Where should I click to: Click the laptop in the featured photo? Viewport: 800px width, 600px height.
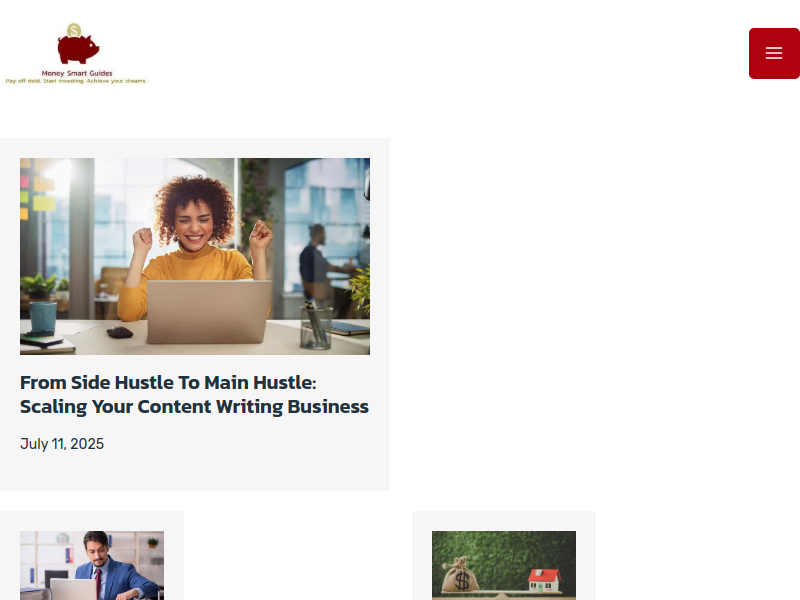[209, 311]
